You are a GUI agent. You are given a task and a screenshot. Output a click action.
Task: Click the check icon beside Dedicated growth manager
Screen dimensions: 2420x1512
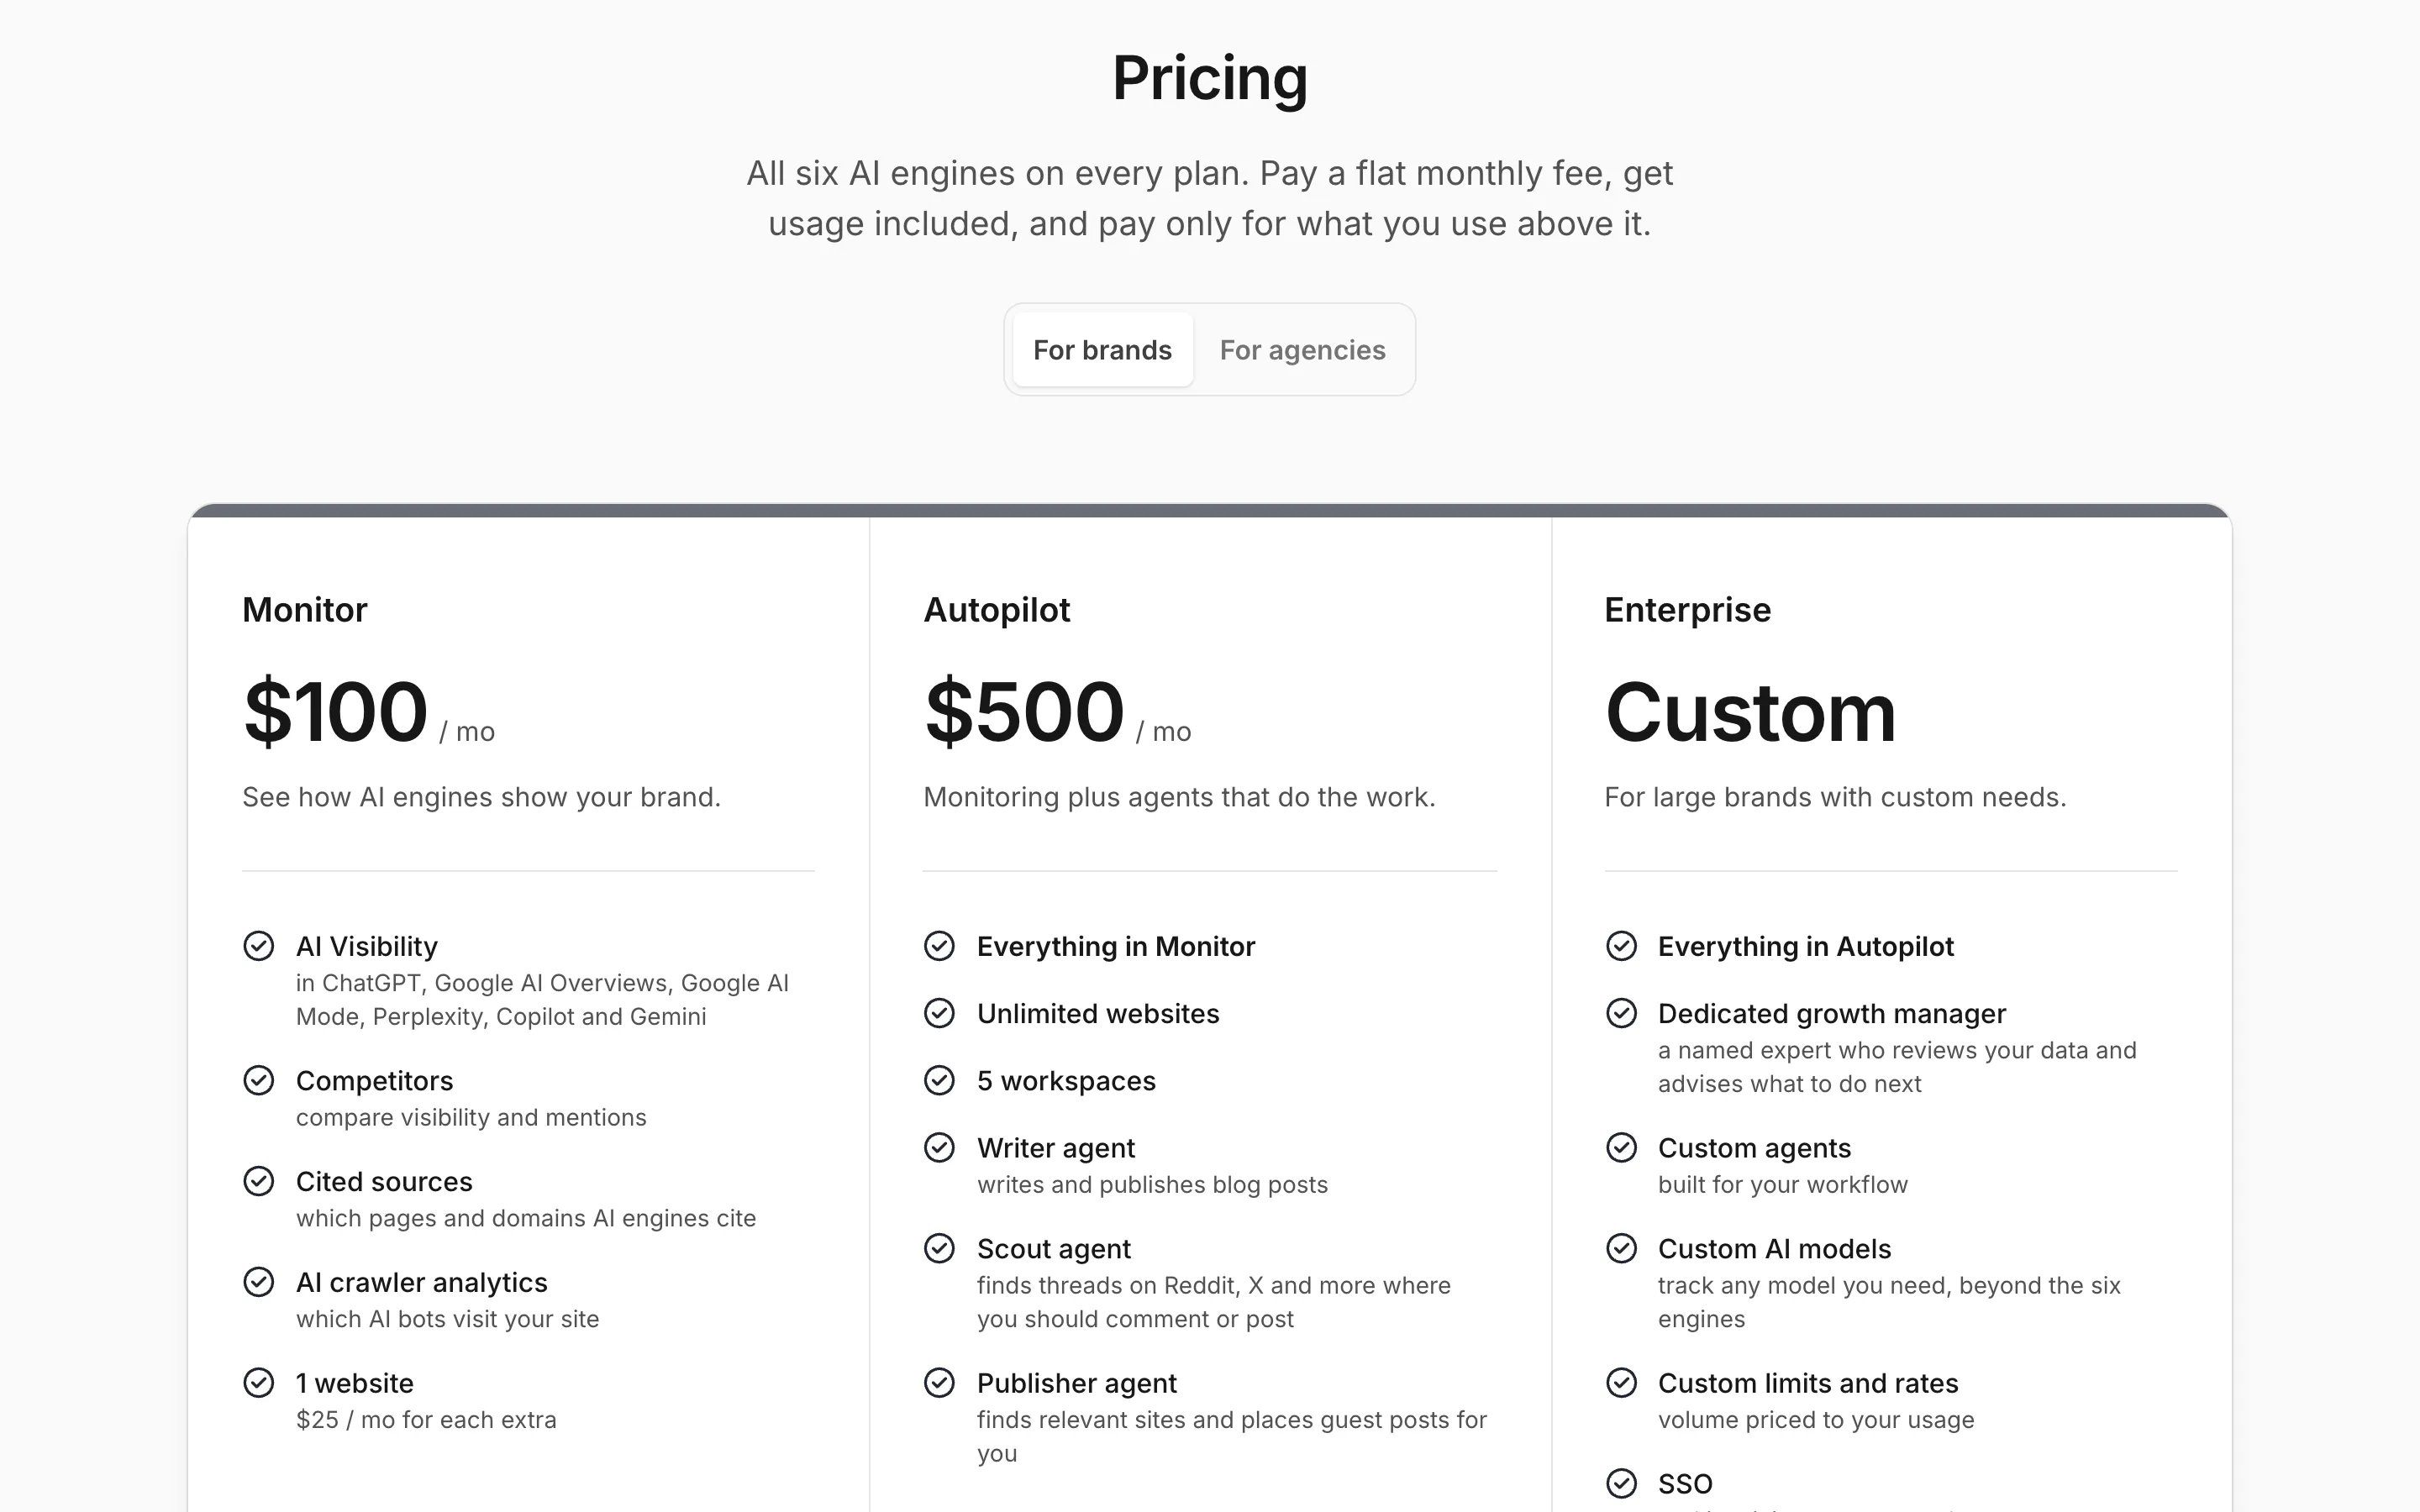[1621, 1013]
